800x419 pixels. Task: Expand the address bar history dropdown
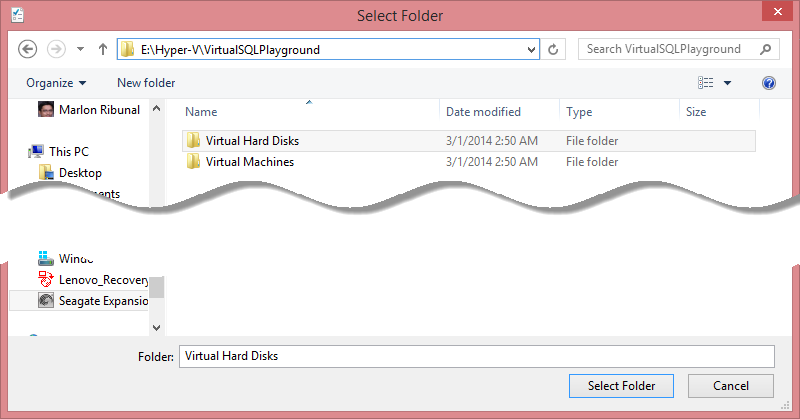pos(532,49)
